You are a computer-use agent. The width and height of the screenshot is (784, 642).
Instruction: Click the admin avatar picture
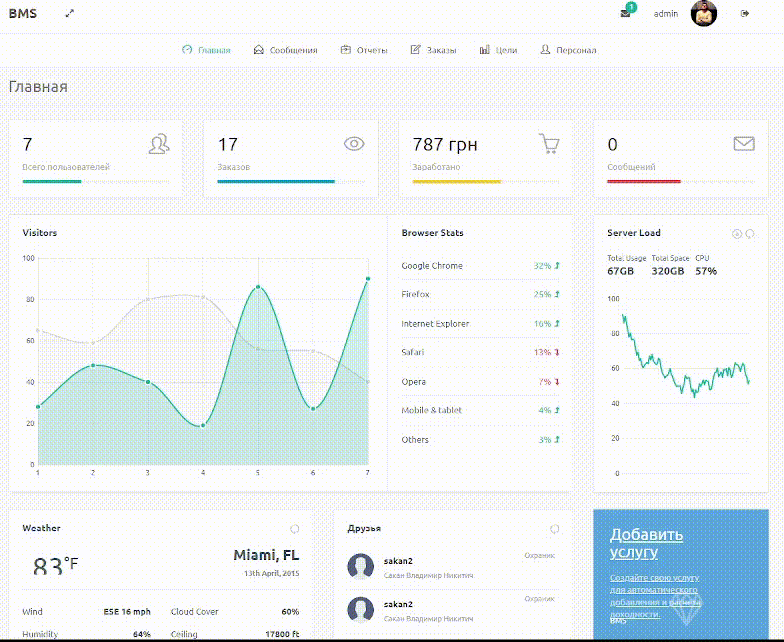(704, 14)
